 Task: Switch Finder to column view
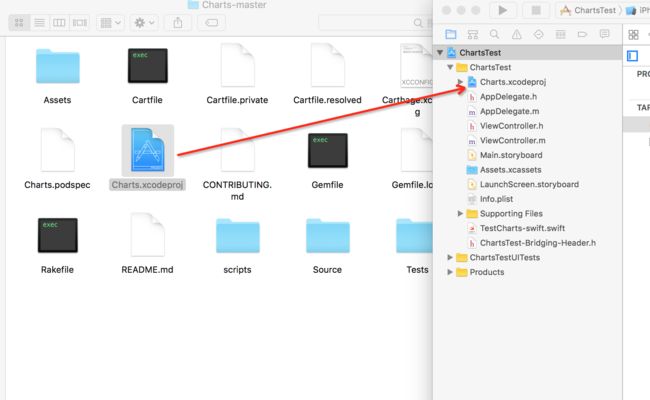[x=59, y=22]
